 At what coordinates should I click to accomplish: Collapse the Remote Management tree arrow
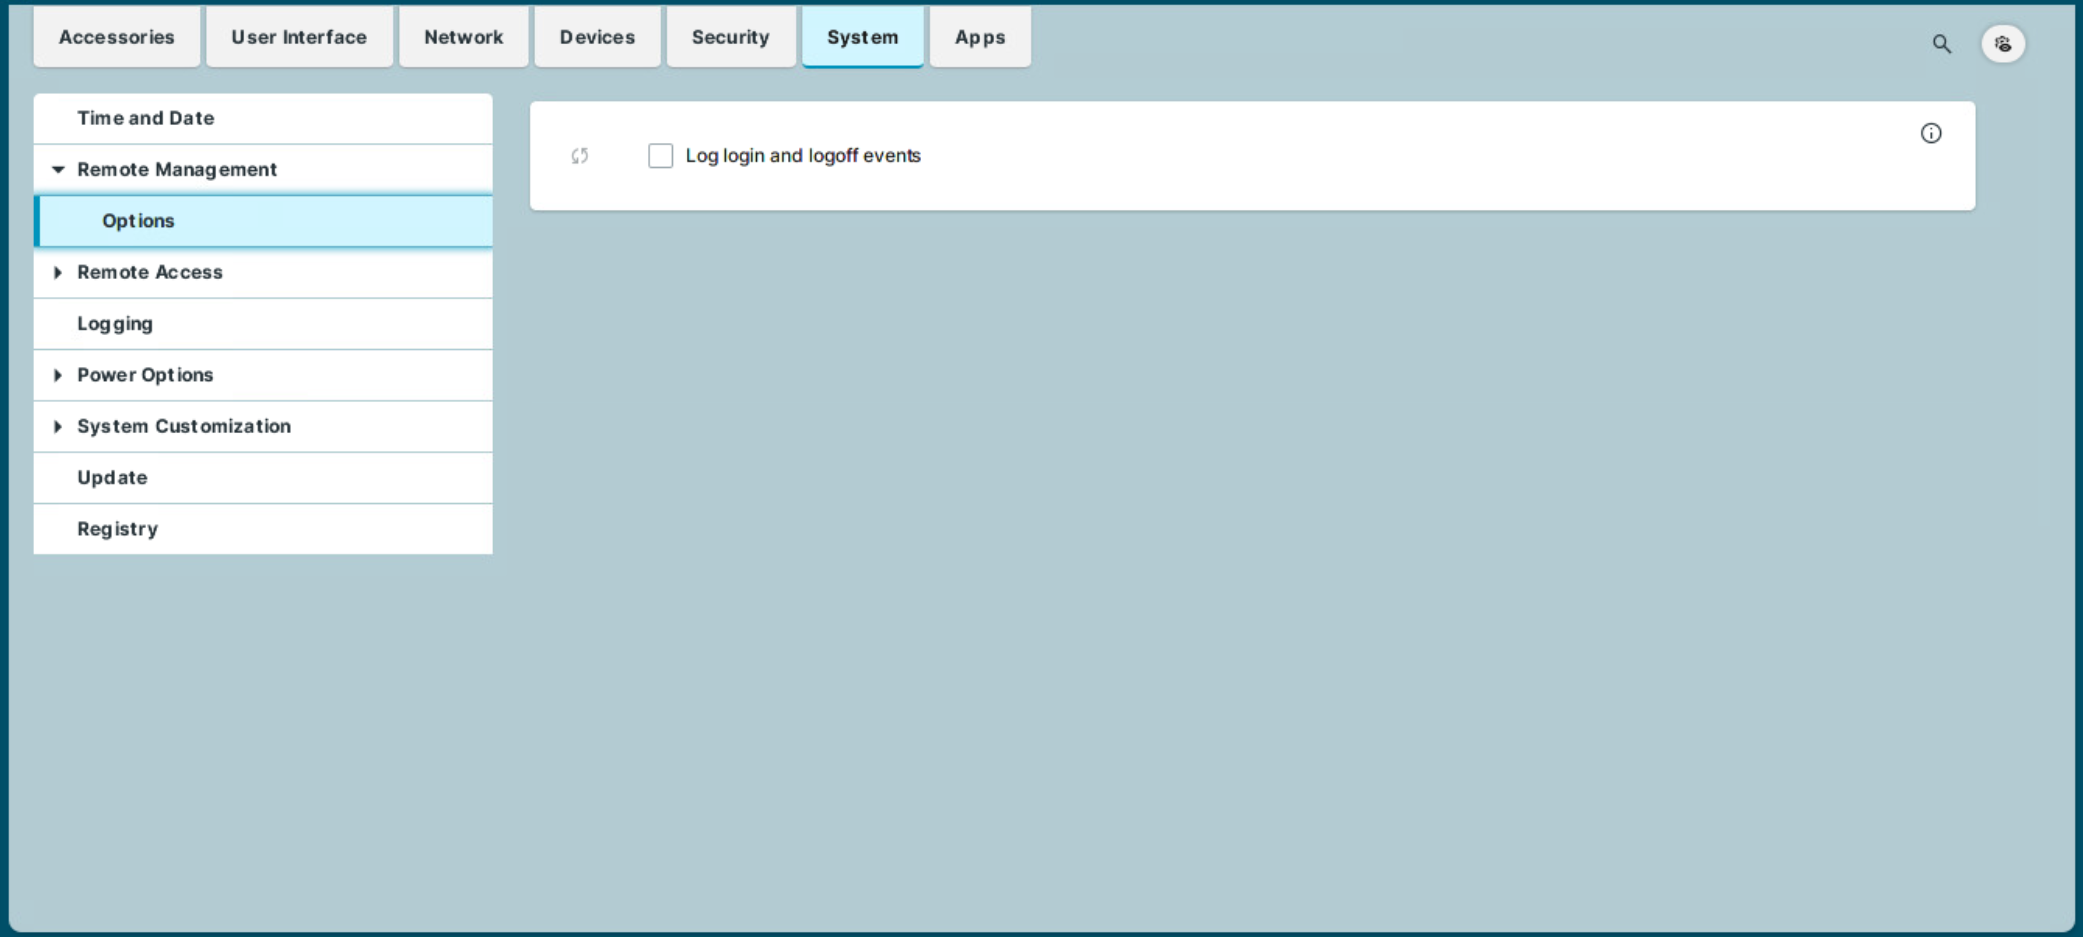(58, 170)
